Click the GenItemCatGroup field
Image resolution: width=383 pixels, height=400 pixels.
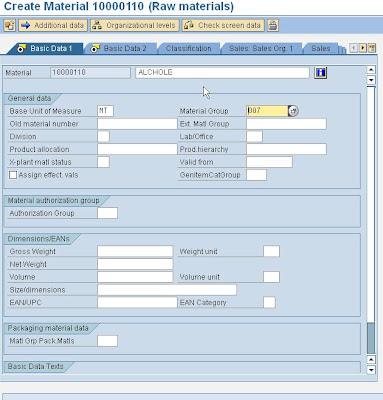pos(256,175)
